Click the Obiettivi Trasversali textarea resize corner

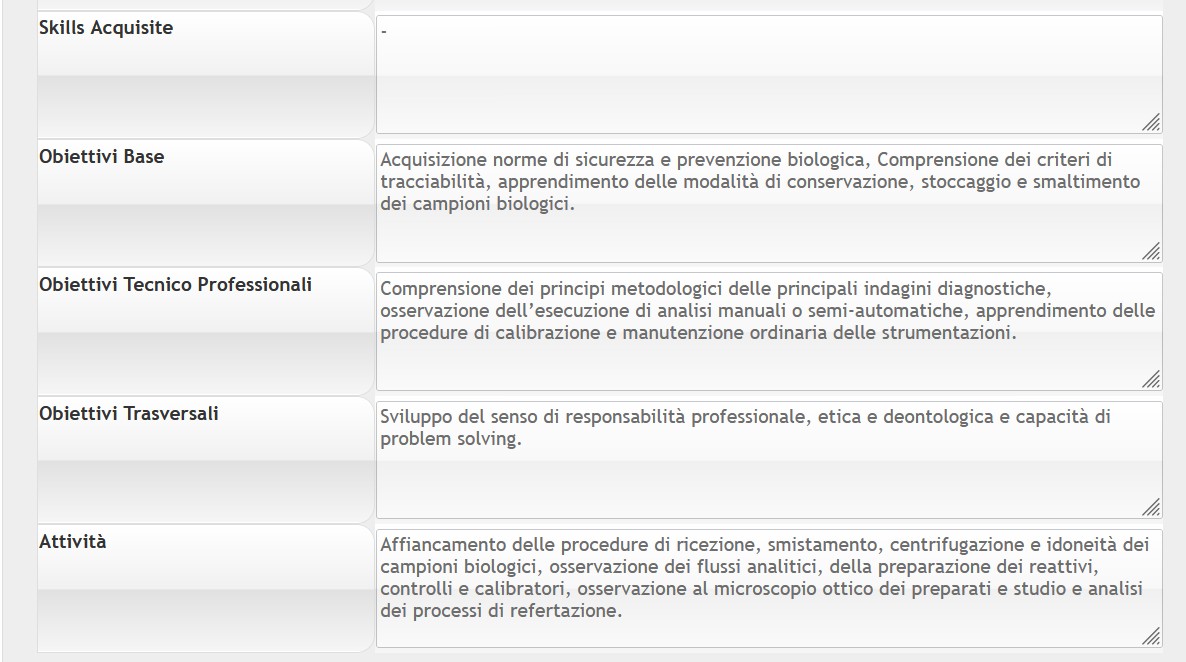1151,508
